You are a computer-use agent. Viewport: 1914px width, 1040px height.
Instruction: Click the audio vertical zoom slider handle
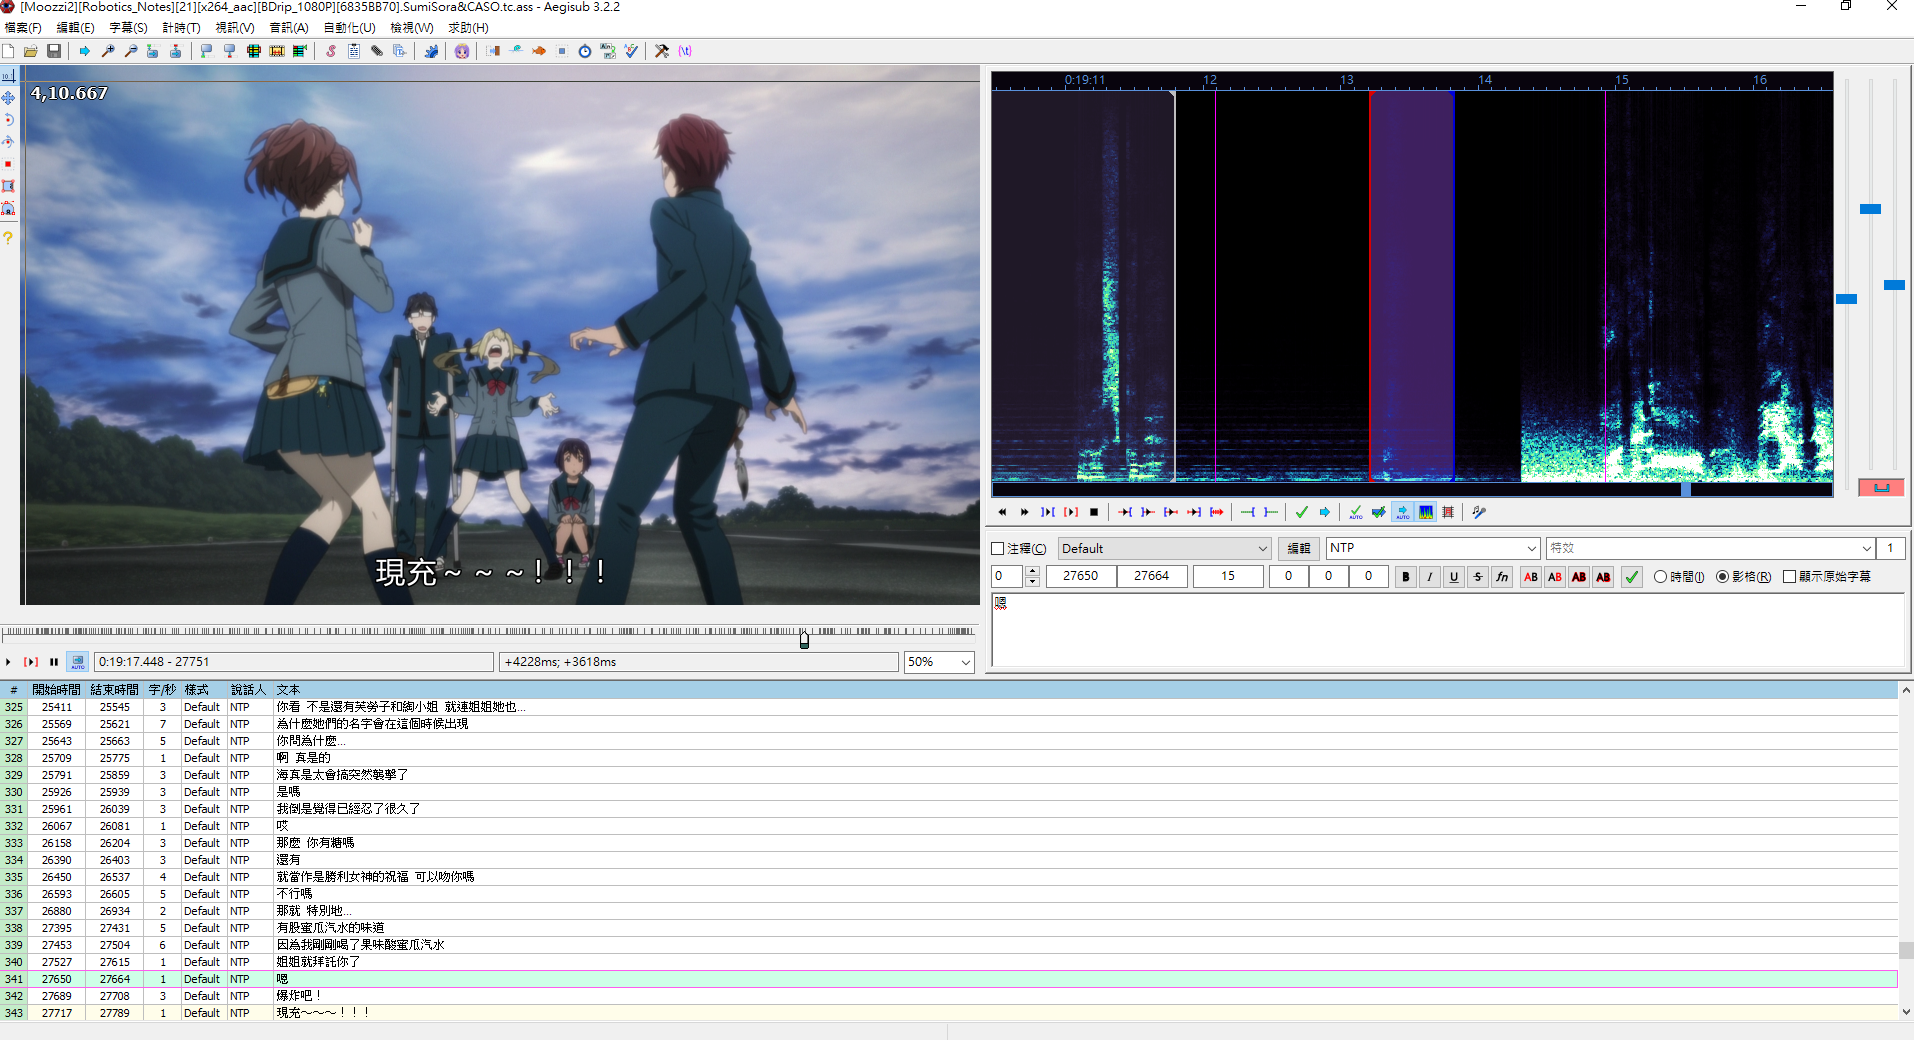coord(1870,209)
